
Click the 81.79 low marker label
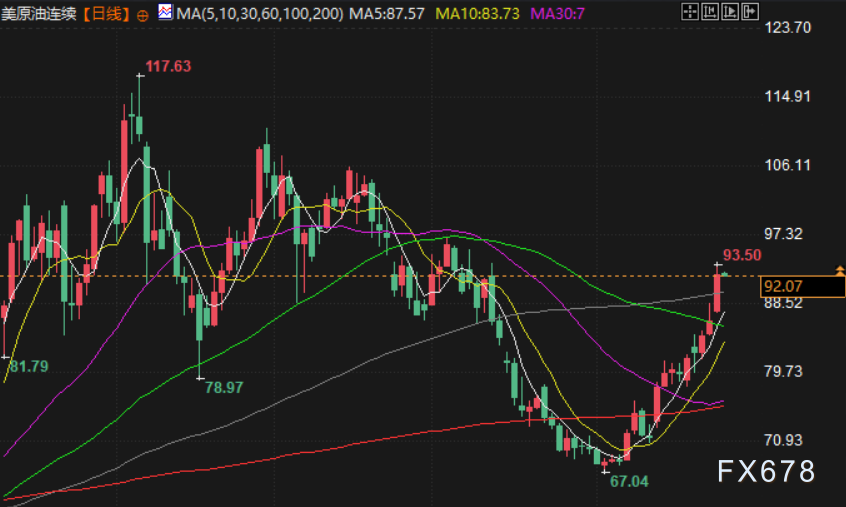click(29, 367)
